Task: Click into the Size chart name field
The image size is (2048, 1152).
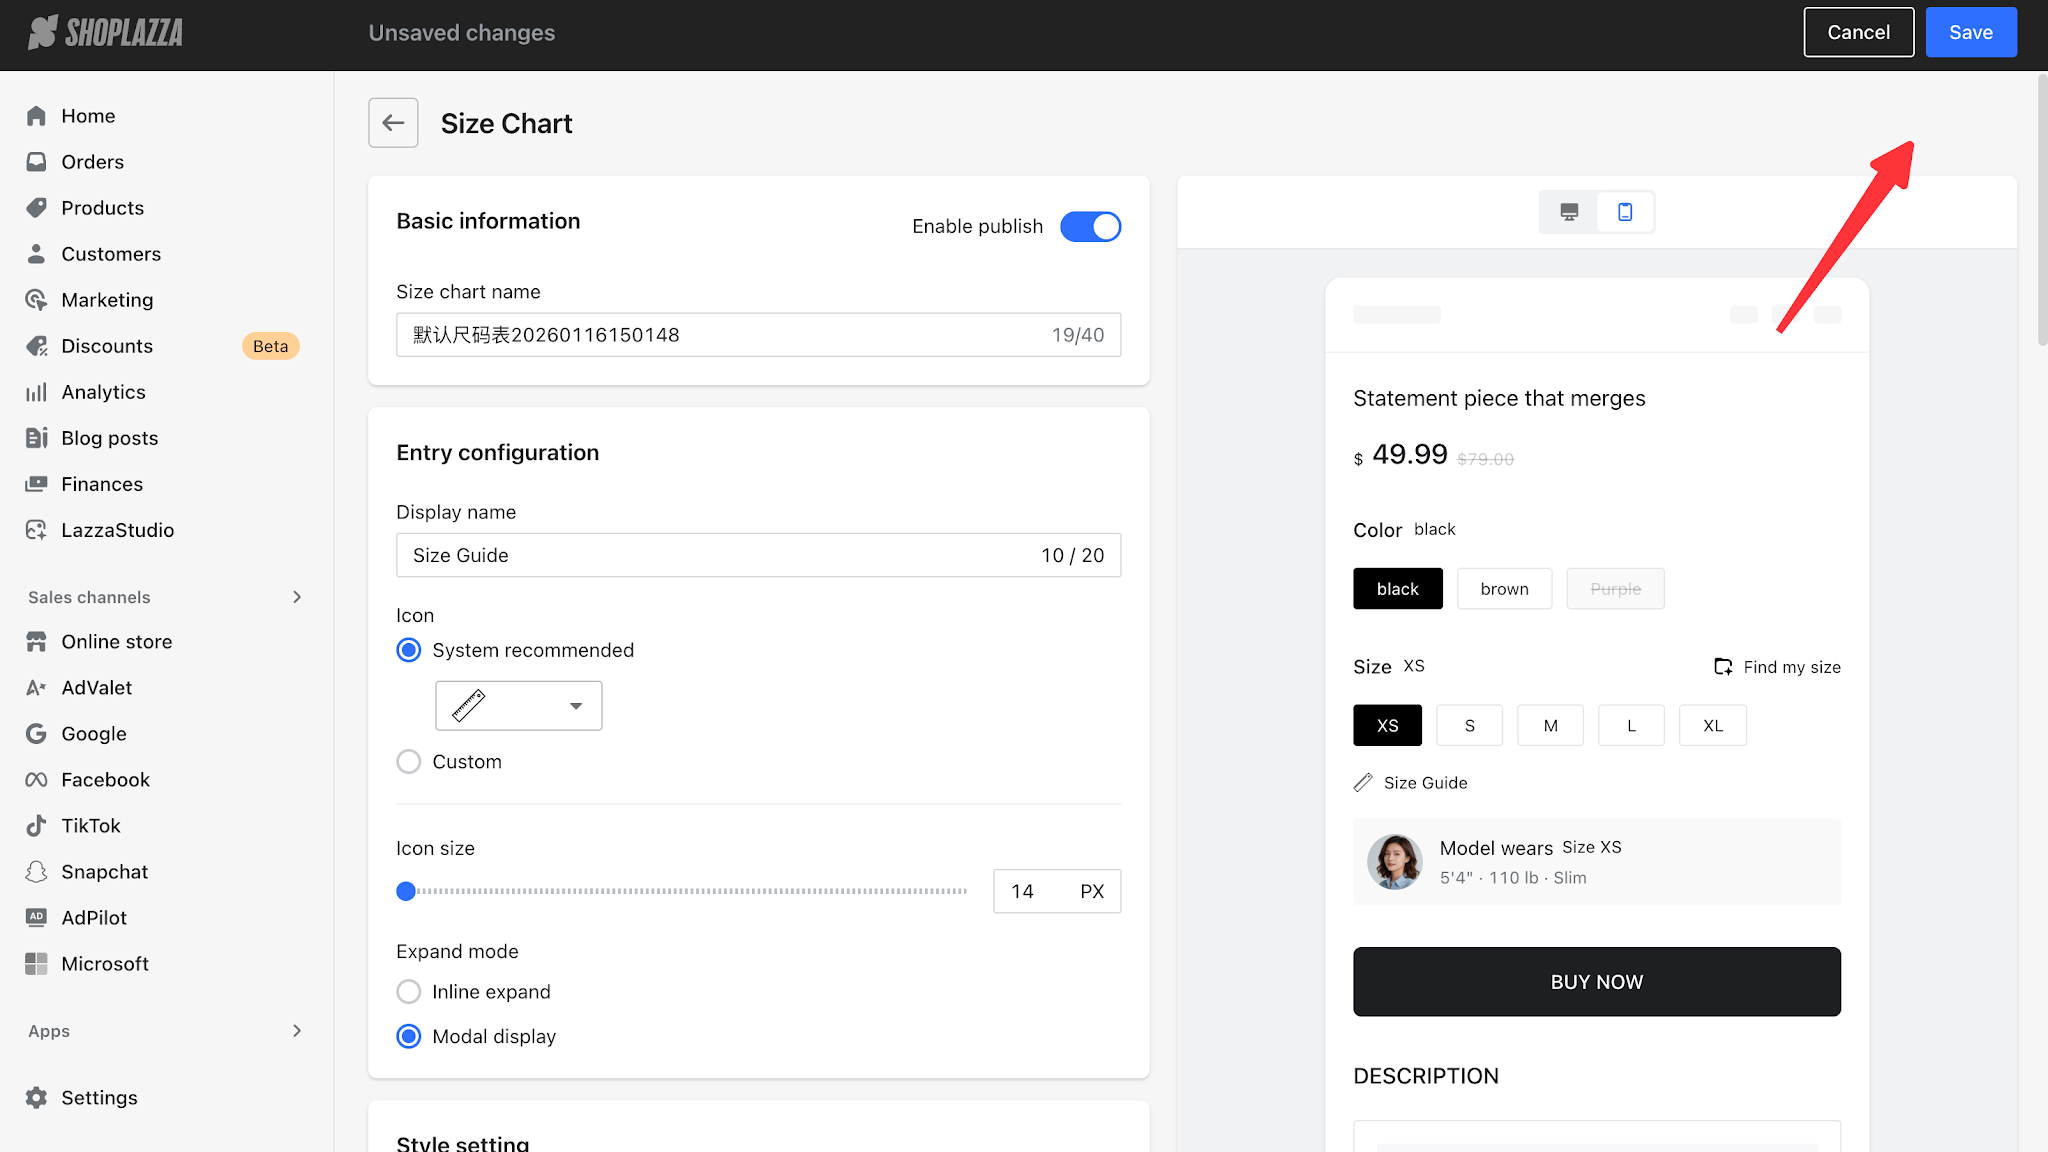Action: 758,335
